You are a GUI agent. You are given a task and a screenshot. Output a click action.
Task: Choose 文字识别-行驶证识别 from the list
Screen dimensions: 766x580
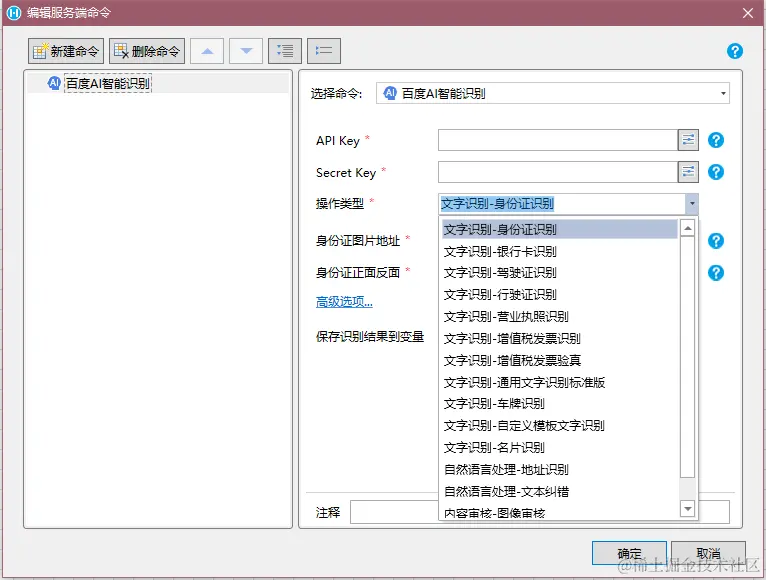pos(560,295)
